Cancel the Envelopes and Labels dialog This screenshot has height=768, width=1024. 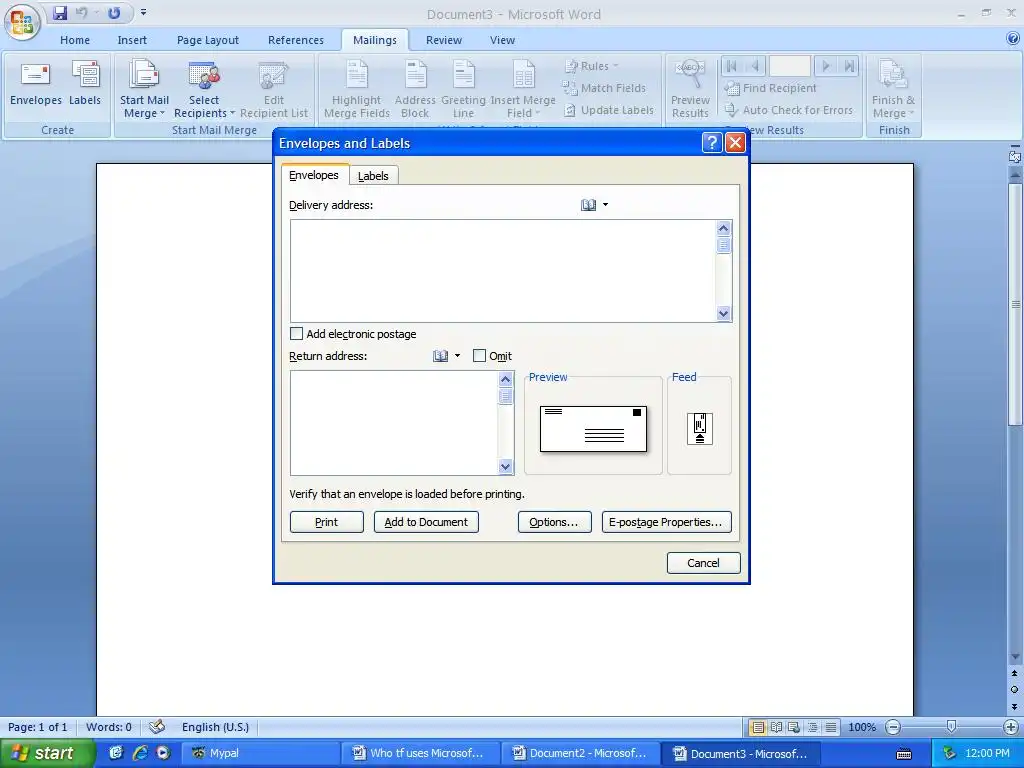[x=703, y=563]
